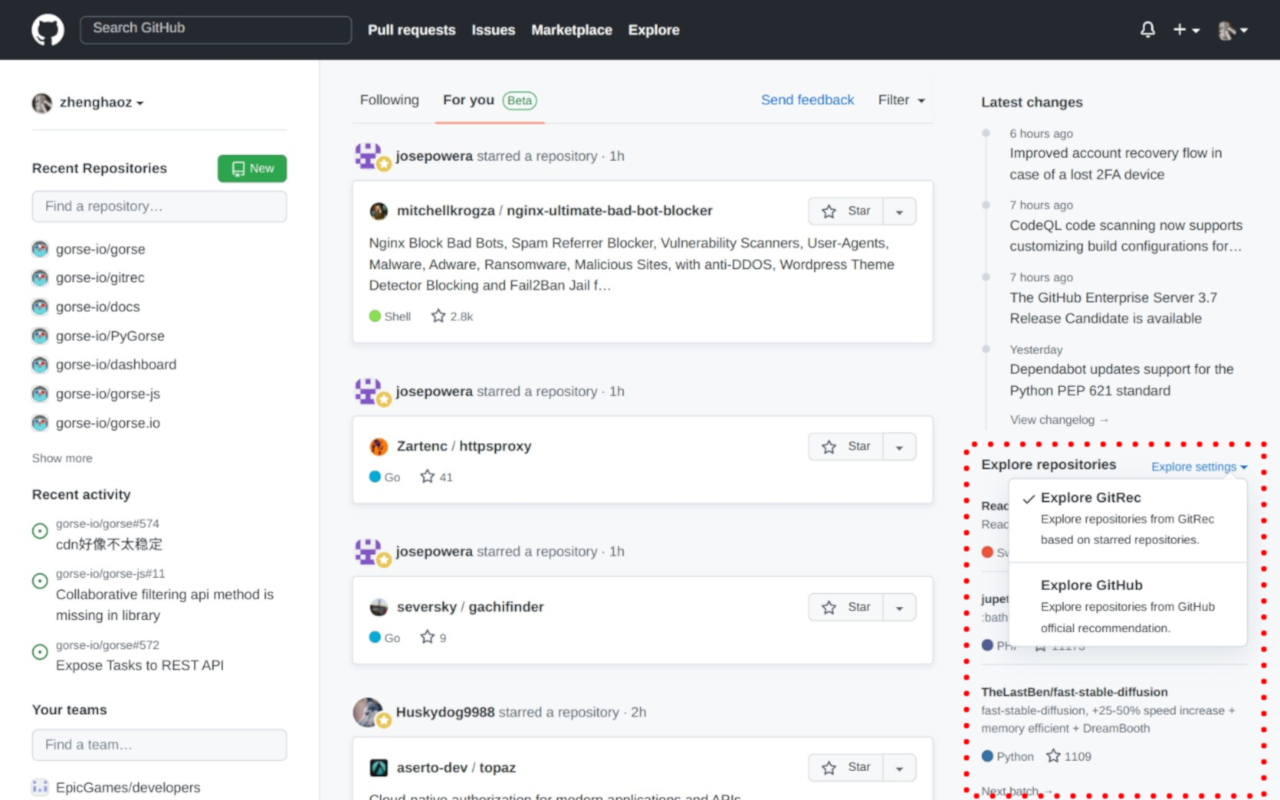1280x800 pixels.
Task: Click the star count icon on nginx-ultimate-bad-bot-blocker
Action: (x=438, y=316)
